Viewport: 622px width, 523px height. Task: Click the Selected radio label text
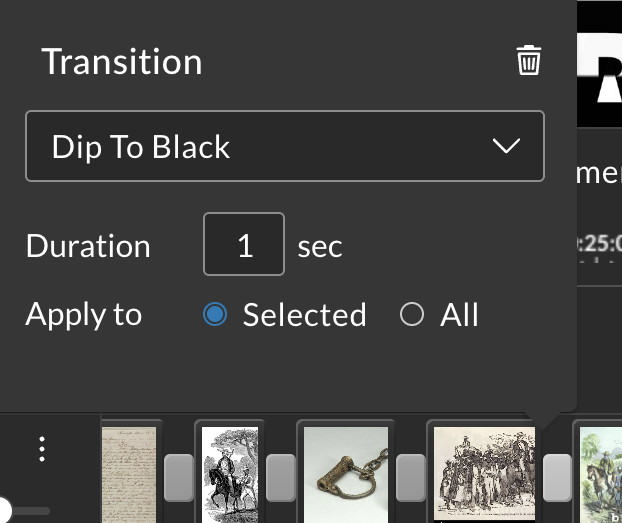[x=304, y=315]
